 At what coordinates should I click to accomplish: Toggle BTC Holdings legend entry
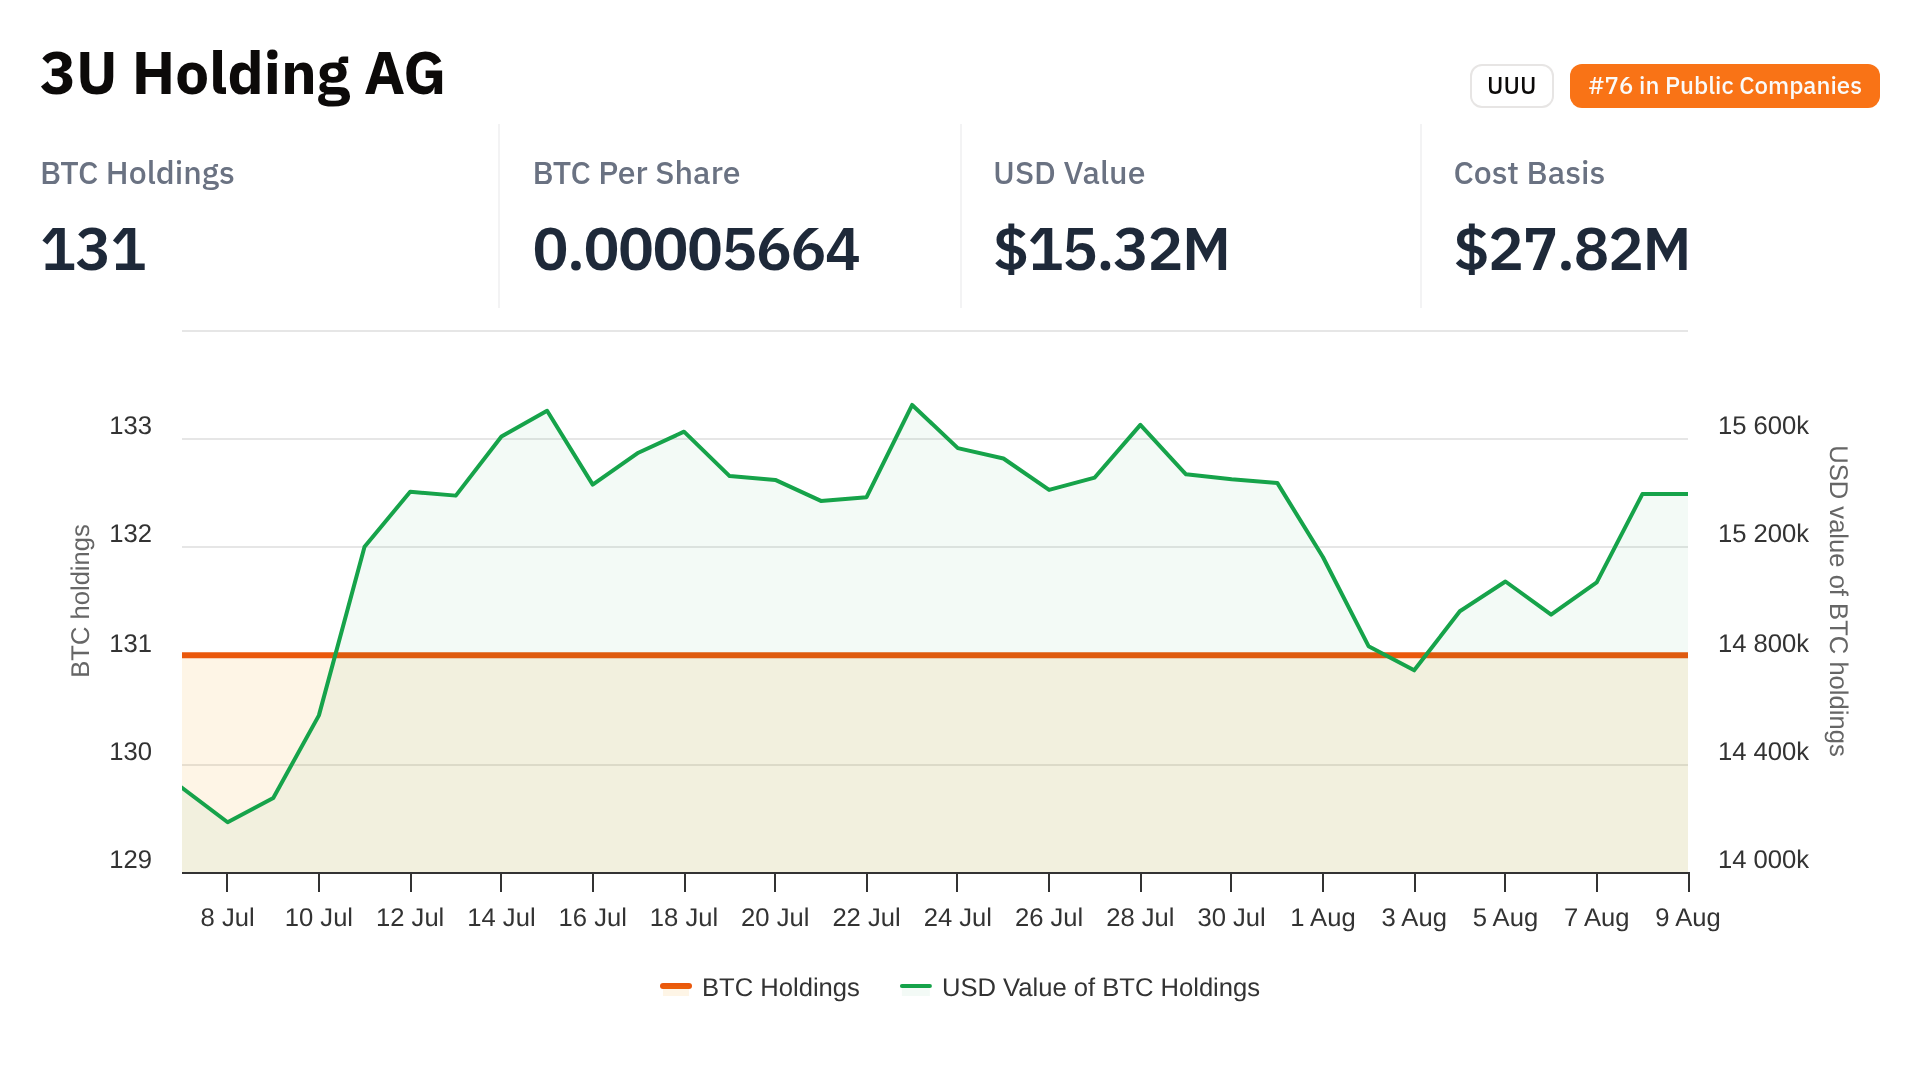760,987
